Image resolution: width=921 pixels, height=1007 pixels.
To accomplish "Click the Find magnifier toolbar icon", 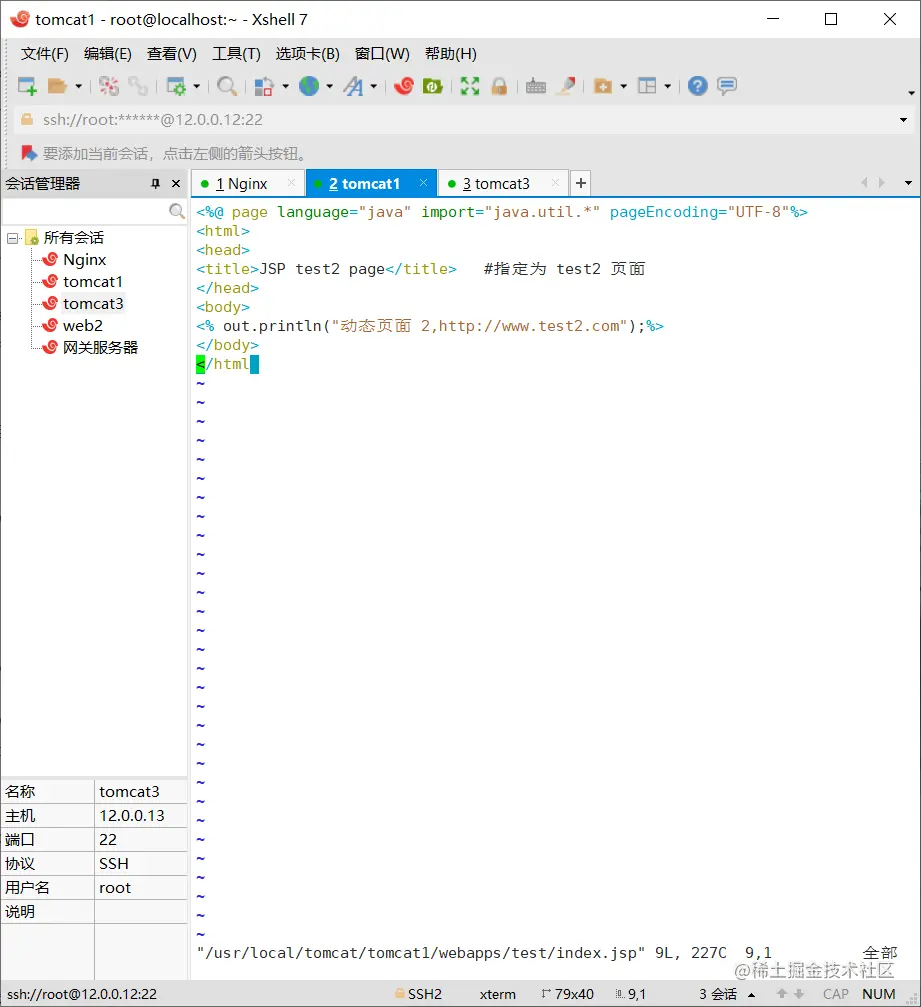I will (227, 85).
